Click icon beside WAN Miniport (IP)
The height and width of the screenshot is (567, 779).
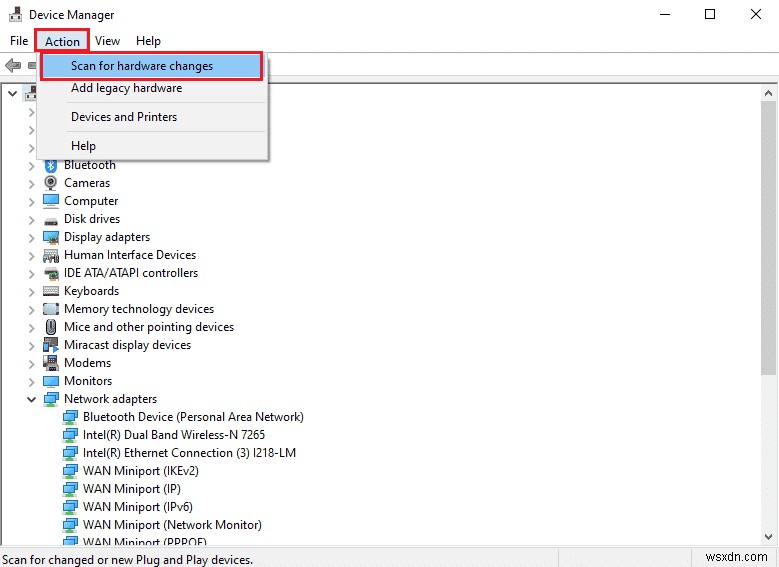point(70,488)
